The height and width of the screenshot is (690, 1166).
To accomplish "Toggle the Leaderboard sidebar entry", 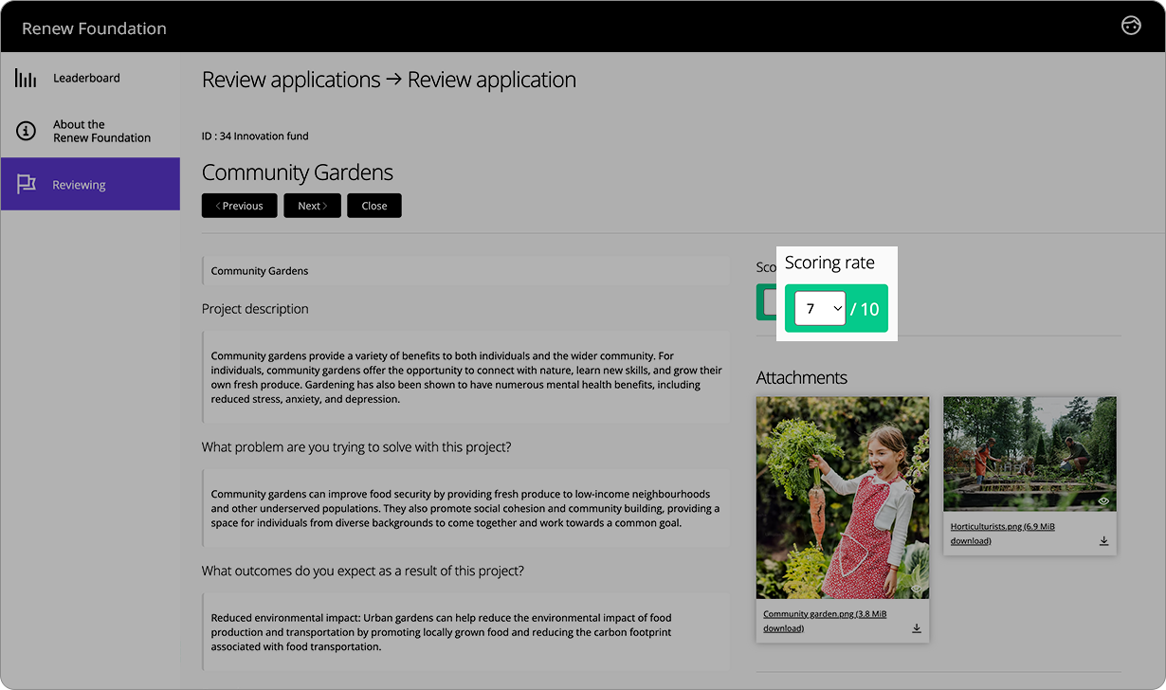I will point(90,77).
